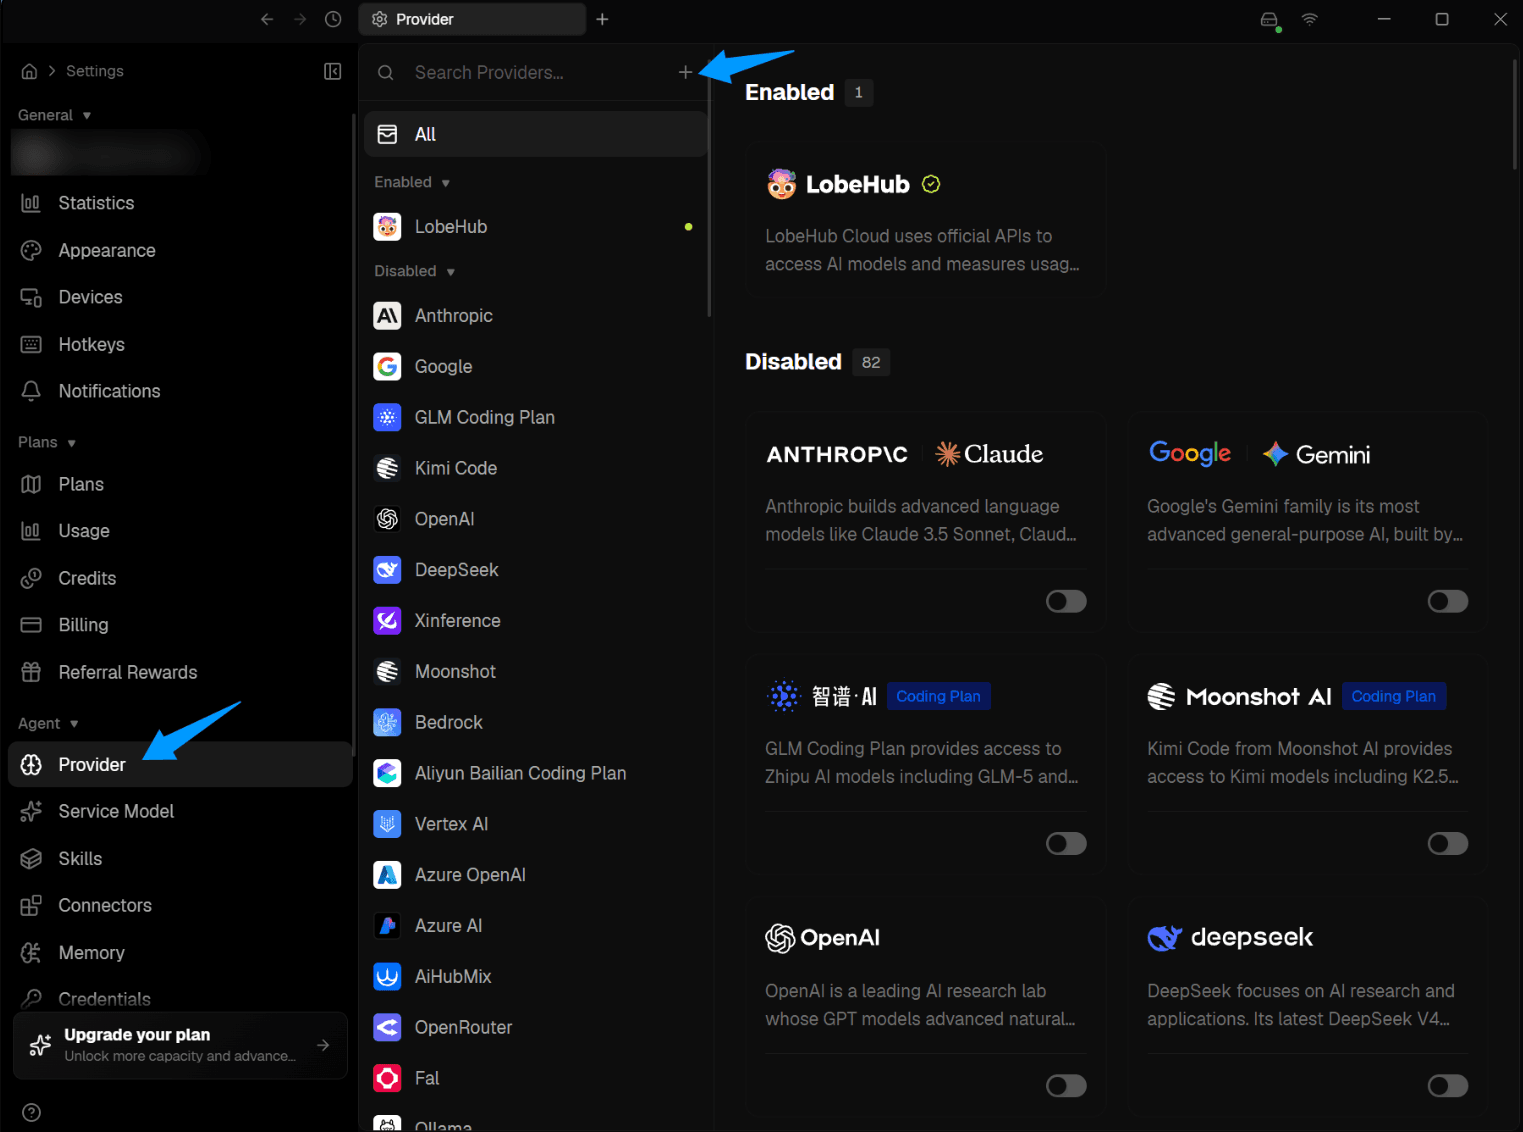Enable the Google Gemini provider toggle
1523x1132 pixels.
pyautogui.click(x=1448, y=601)
